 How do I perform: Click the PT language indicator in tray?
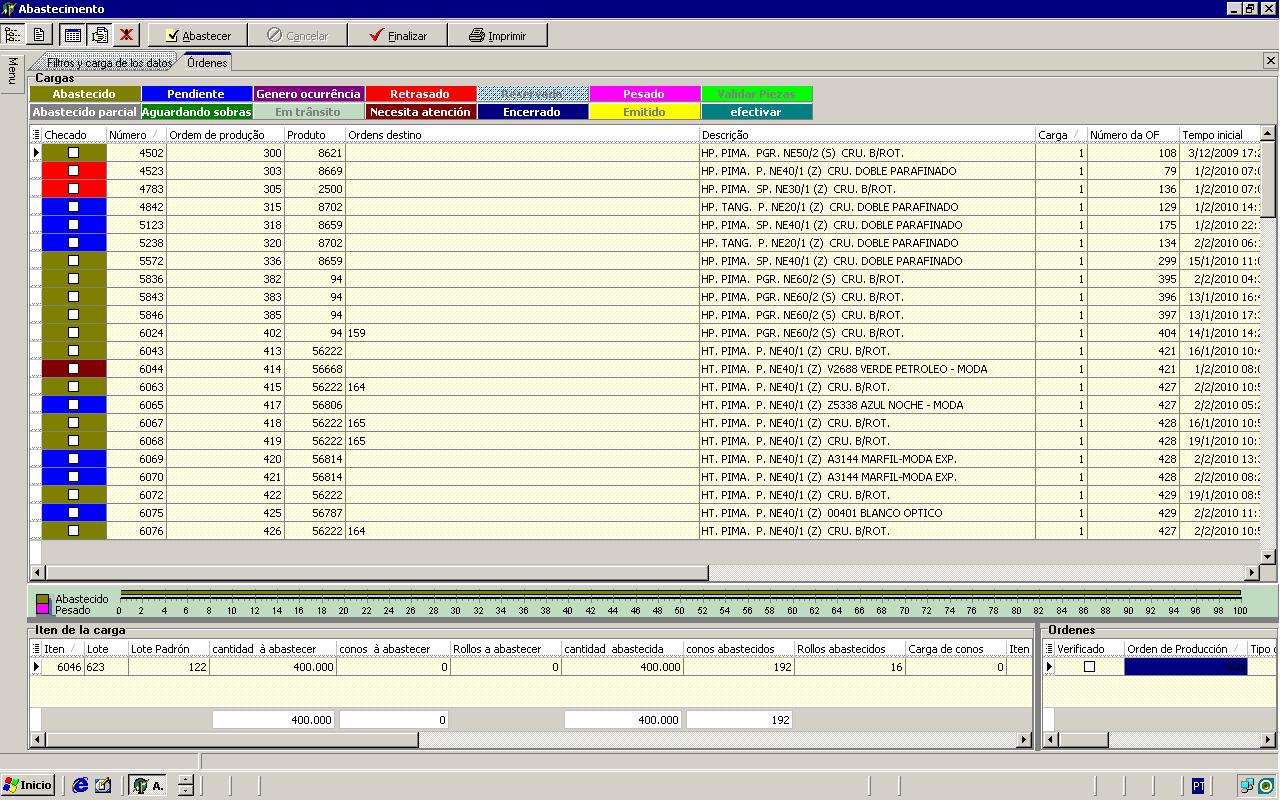pyautogui.click(x=1198, y=786)
